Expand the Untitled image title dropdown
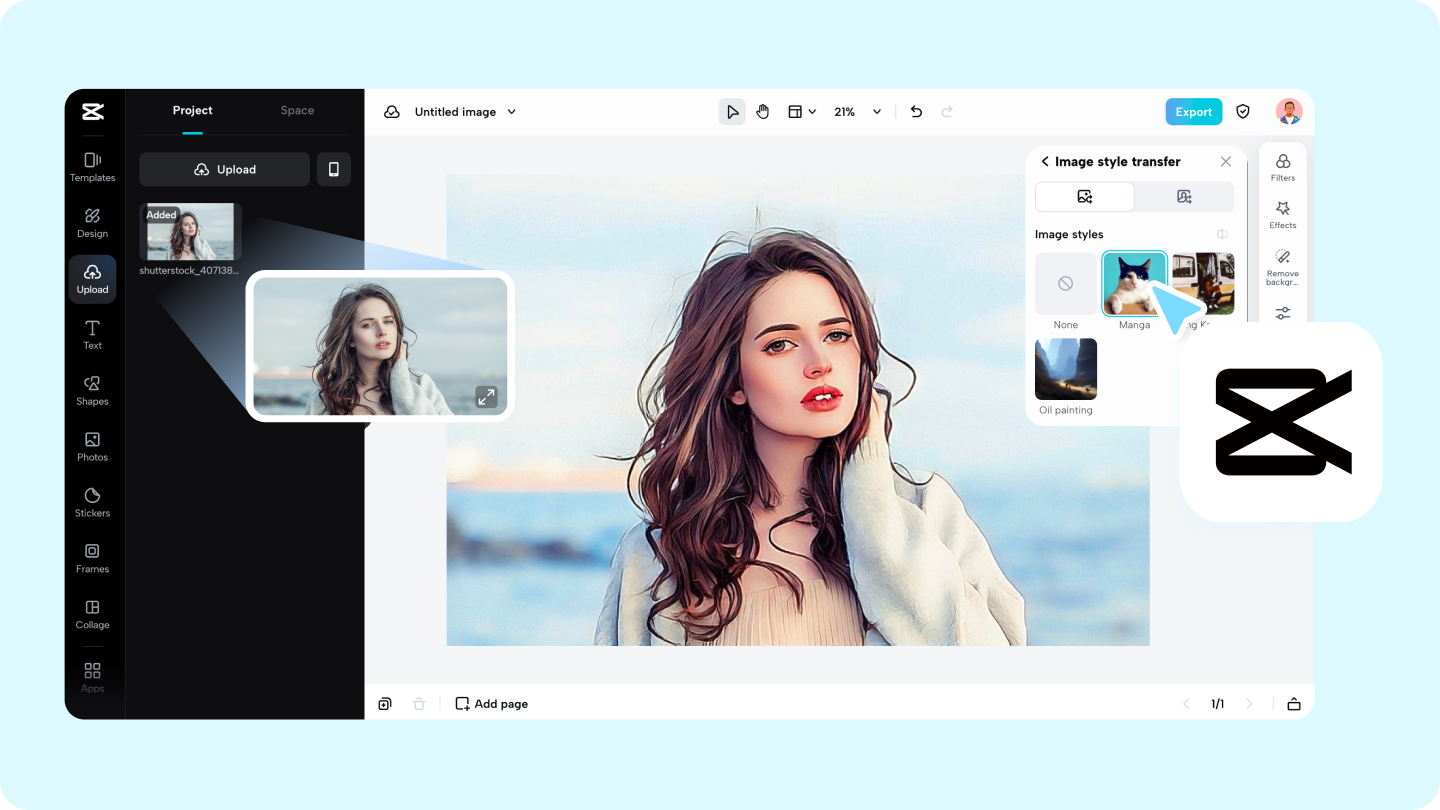 511,111
